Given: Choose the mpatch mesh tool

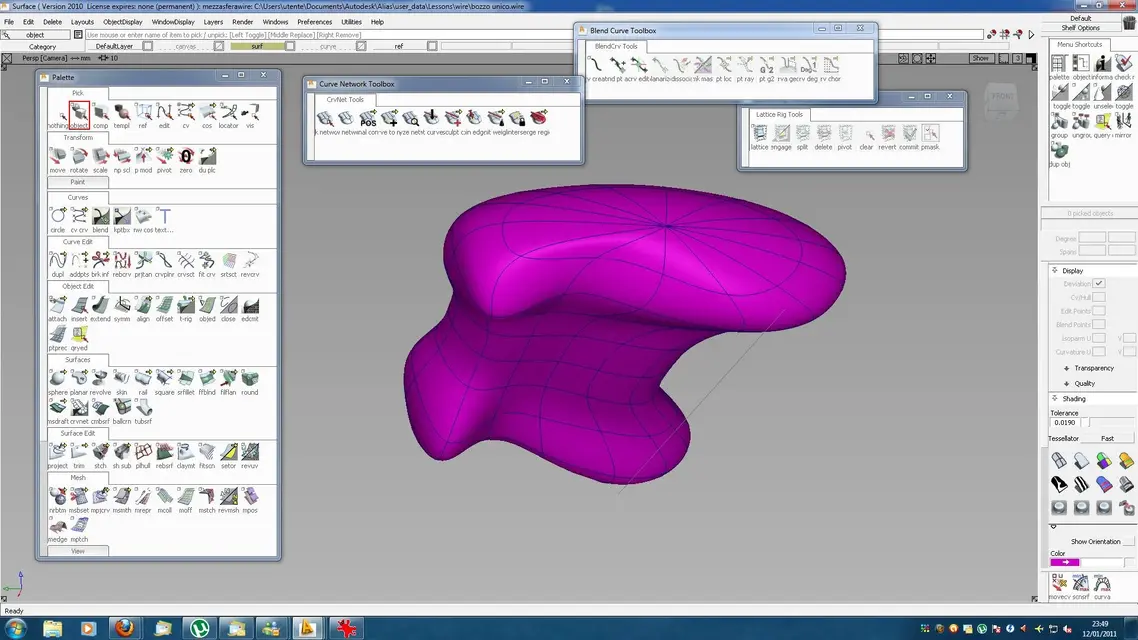Looking at the screenshot, I should pos(79,528).
